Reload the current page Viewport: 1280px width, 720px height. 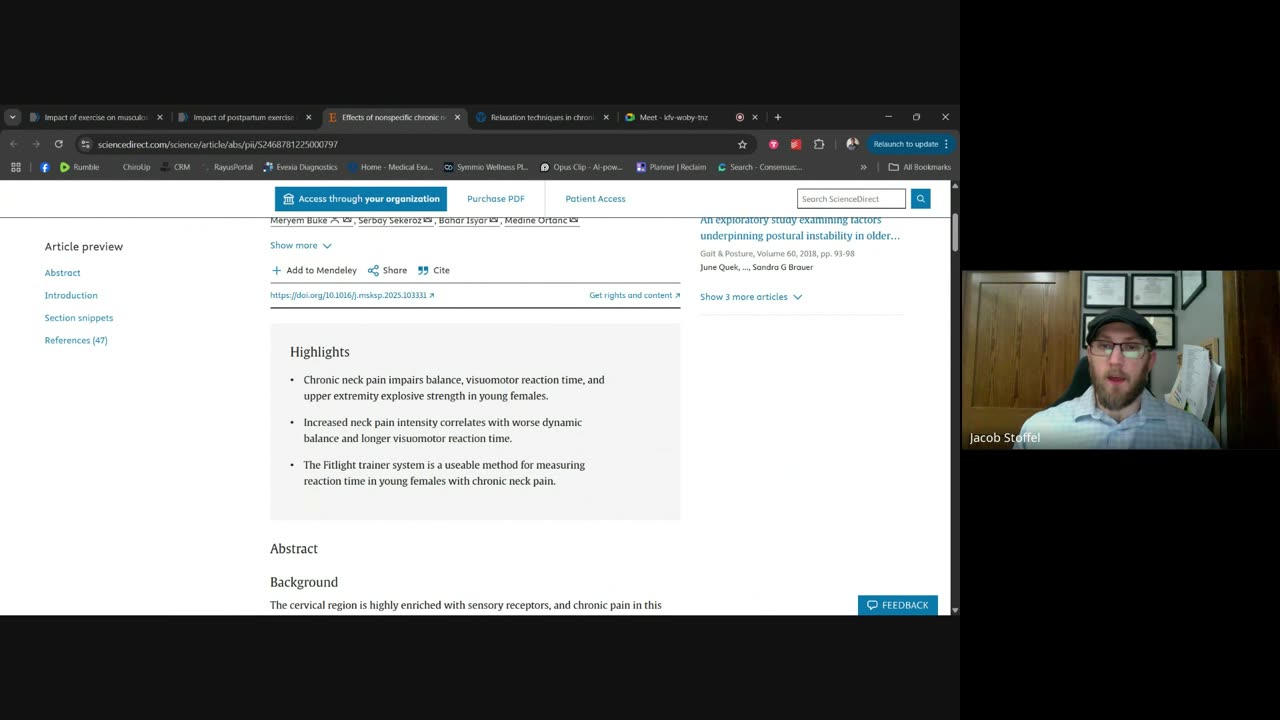point(59,144)
